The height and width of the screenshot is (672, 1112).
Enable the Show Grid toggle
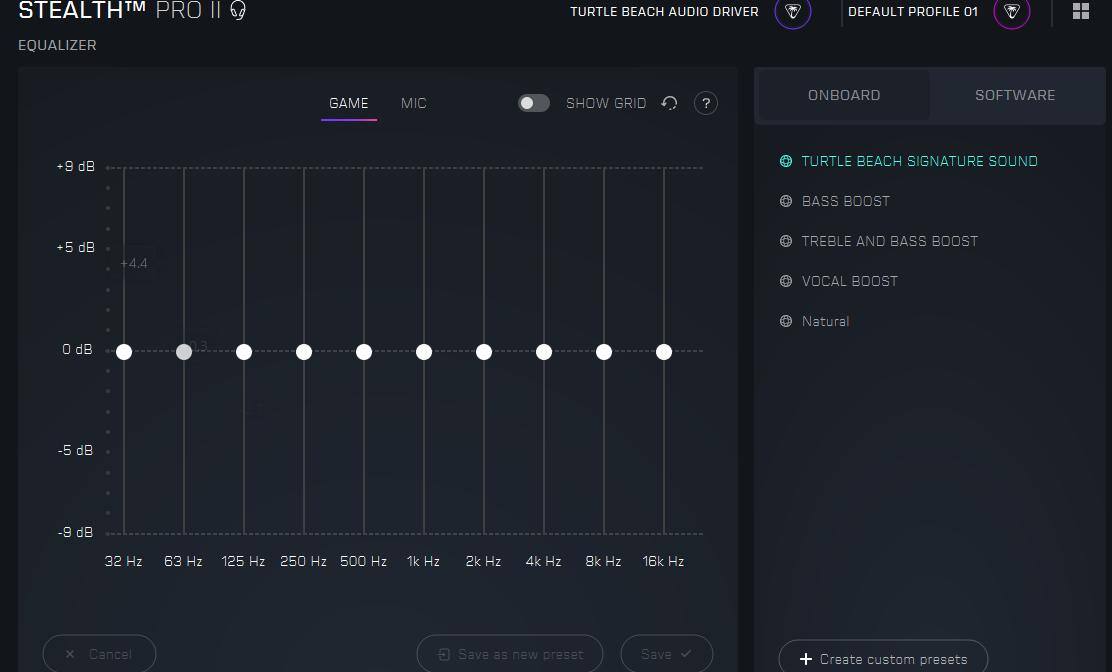533,103
